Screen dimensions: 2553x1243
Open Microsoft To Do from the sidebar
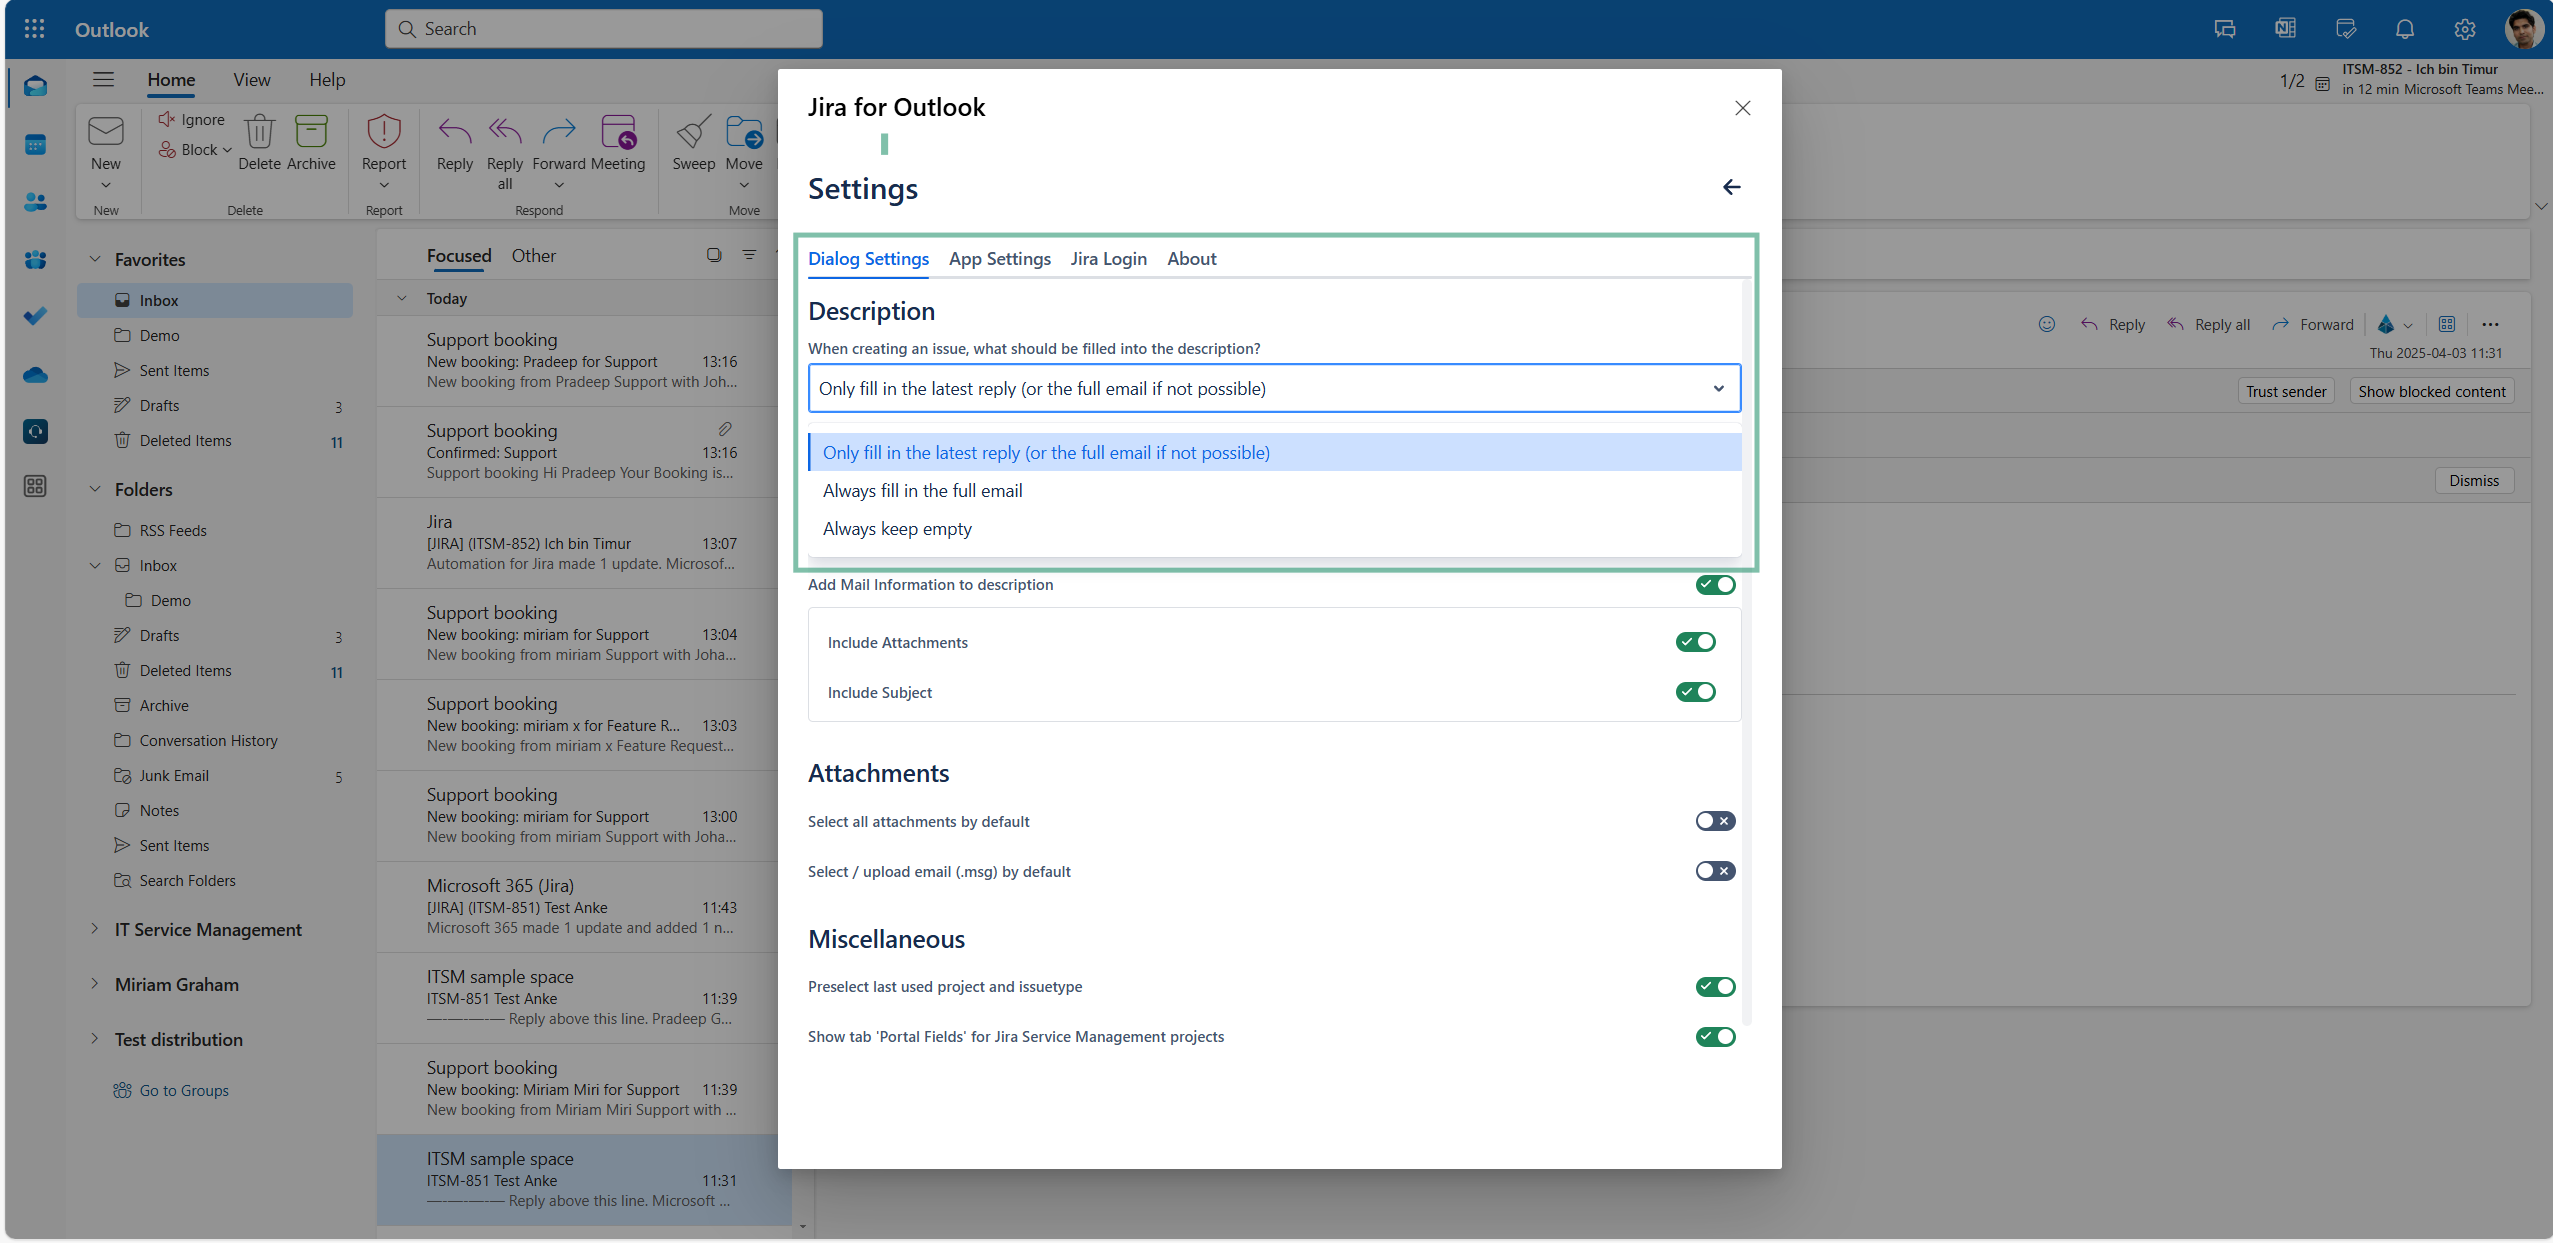point(35,317)
